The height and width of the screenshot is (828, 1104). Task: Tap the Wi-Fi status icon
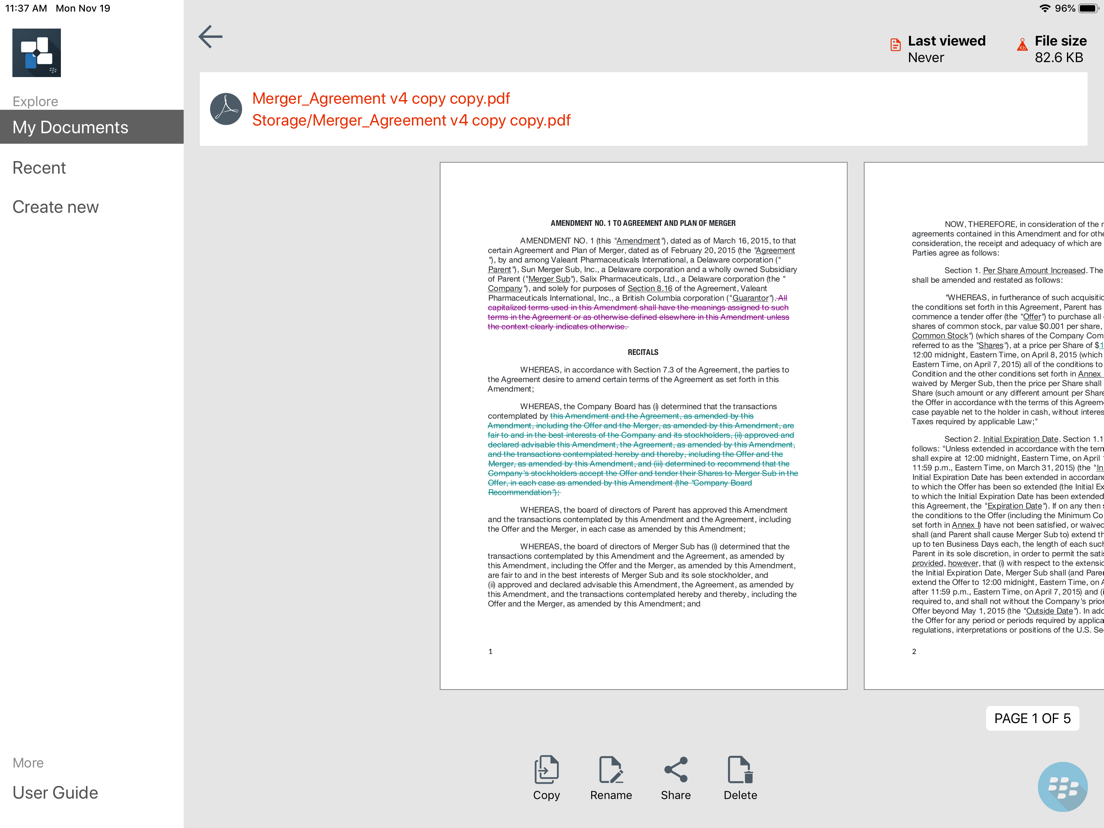(1045, 8)
